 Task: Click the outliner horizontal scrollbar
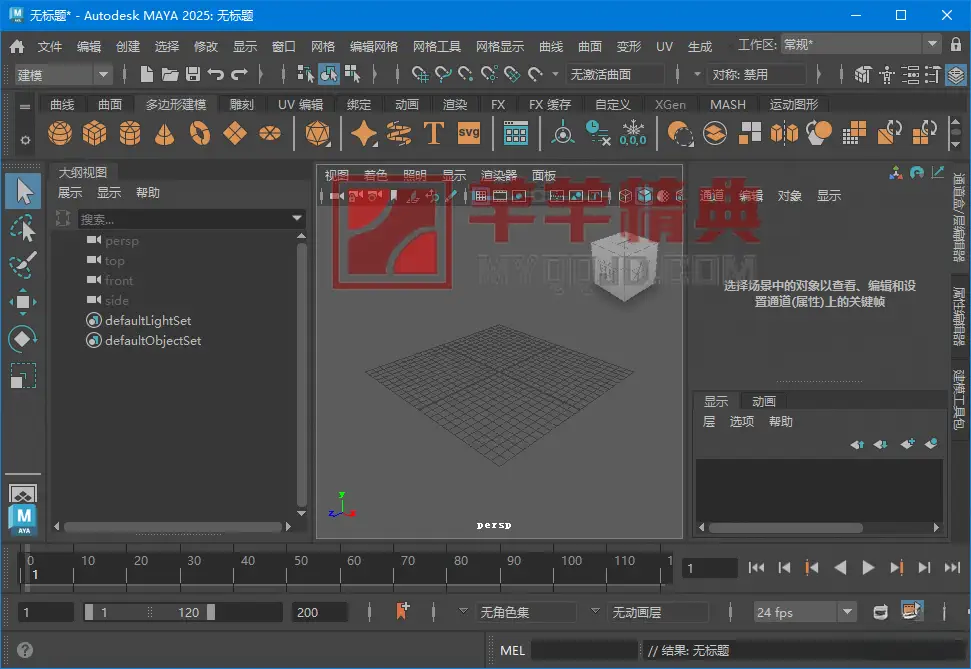tap(173, 527)
